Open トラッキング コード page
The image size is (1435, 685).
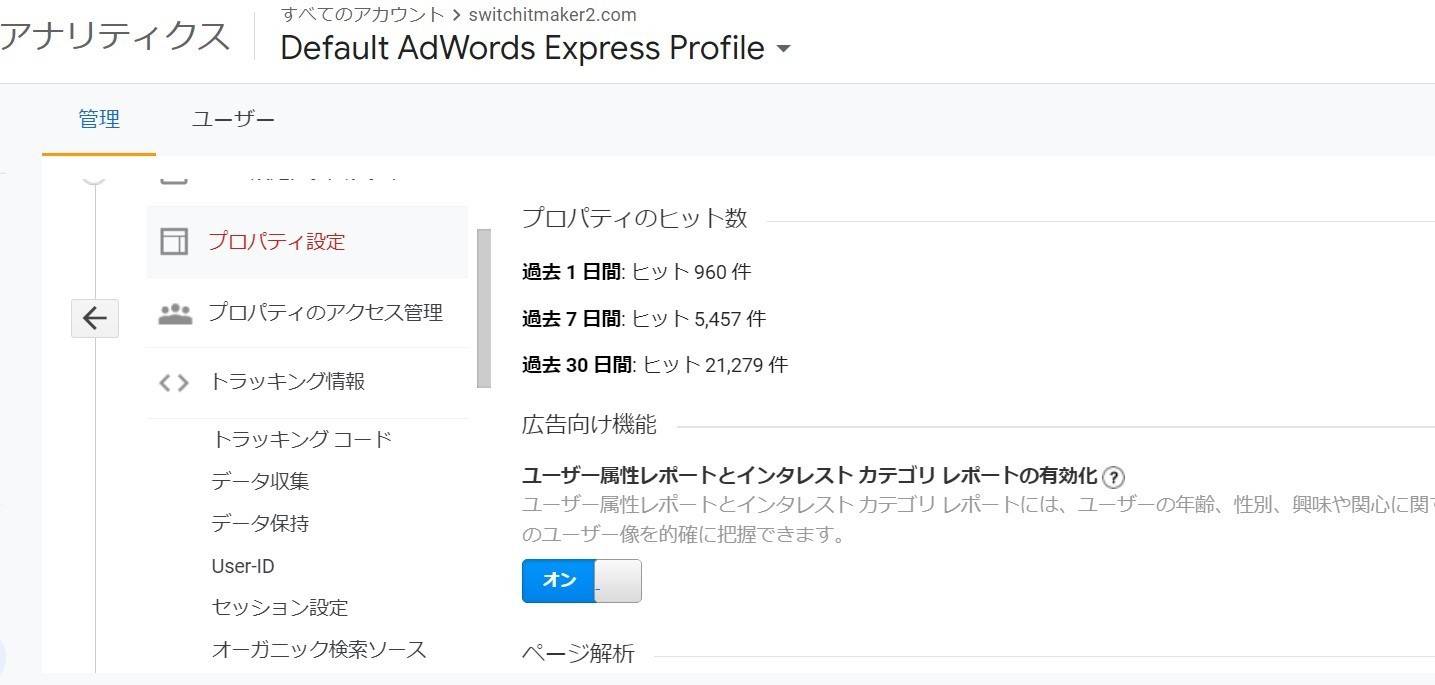pyautogui.click(x=302, y=439)
